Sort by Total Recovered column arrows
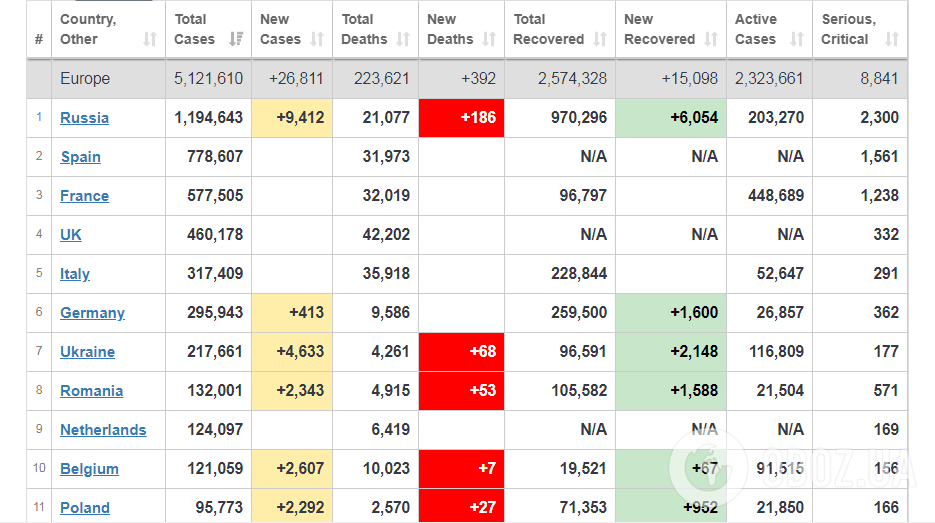The image size is (935, 523). 600,39
